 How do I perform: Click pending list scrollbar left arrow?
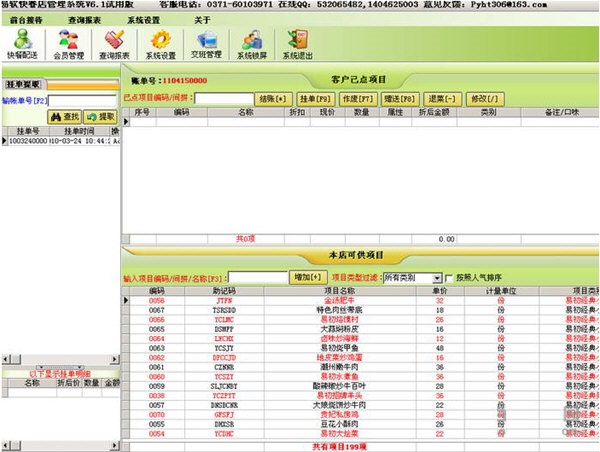point(5,359)
